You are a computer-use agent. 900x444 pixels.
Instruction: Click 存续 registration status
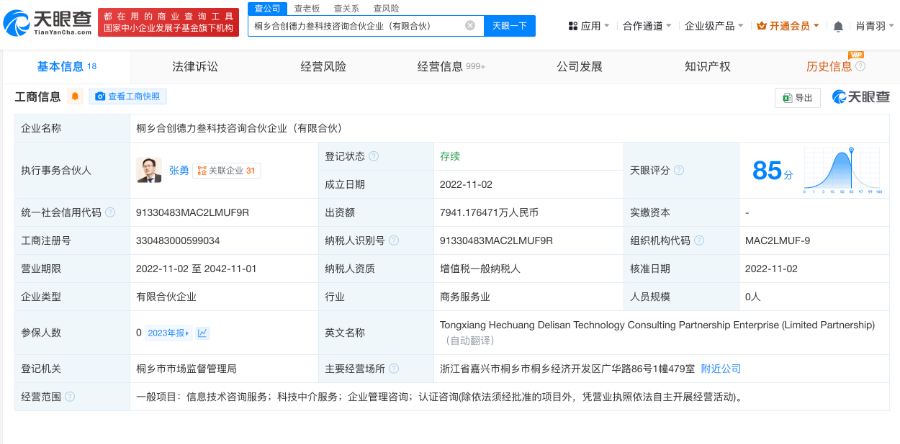[x=450, y=156]
